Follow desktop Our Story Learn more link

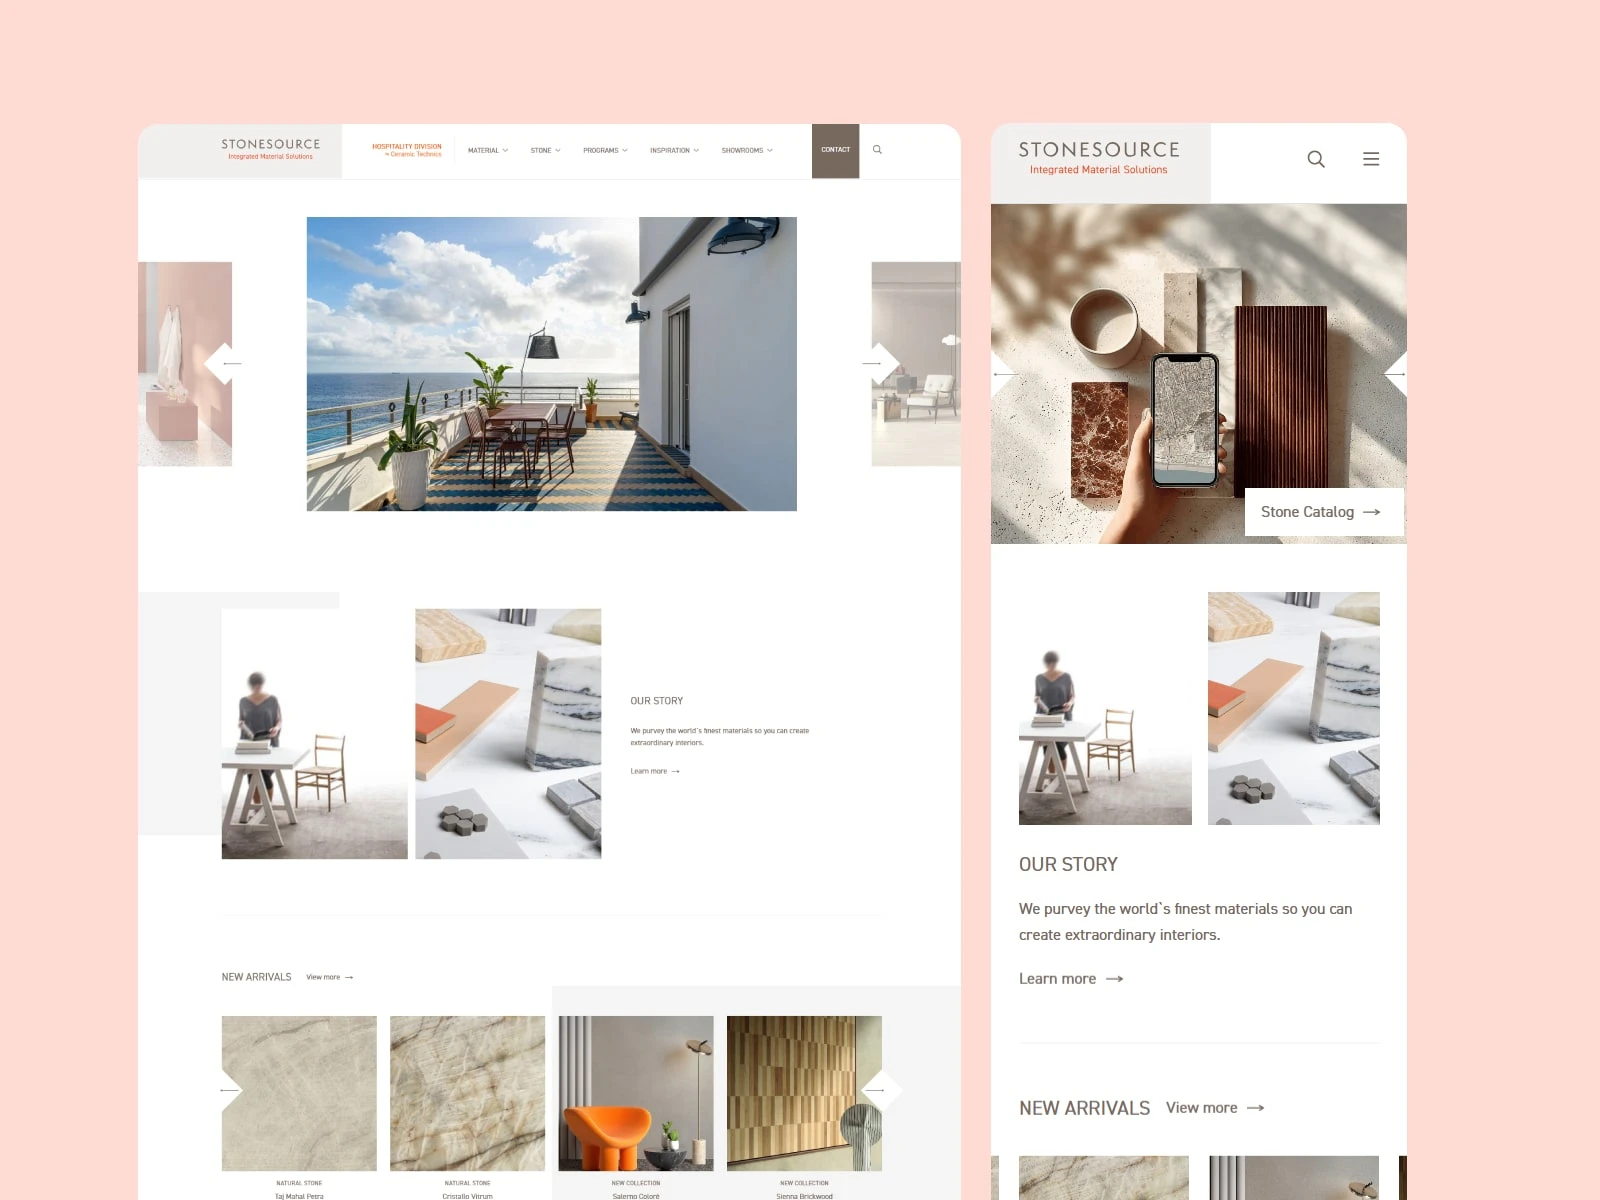[x=655, y=771]
